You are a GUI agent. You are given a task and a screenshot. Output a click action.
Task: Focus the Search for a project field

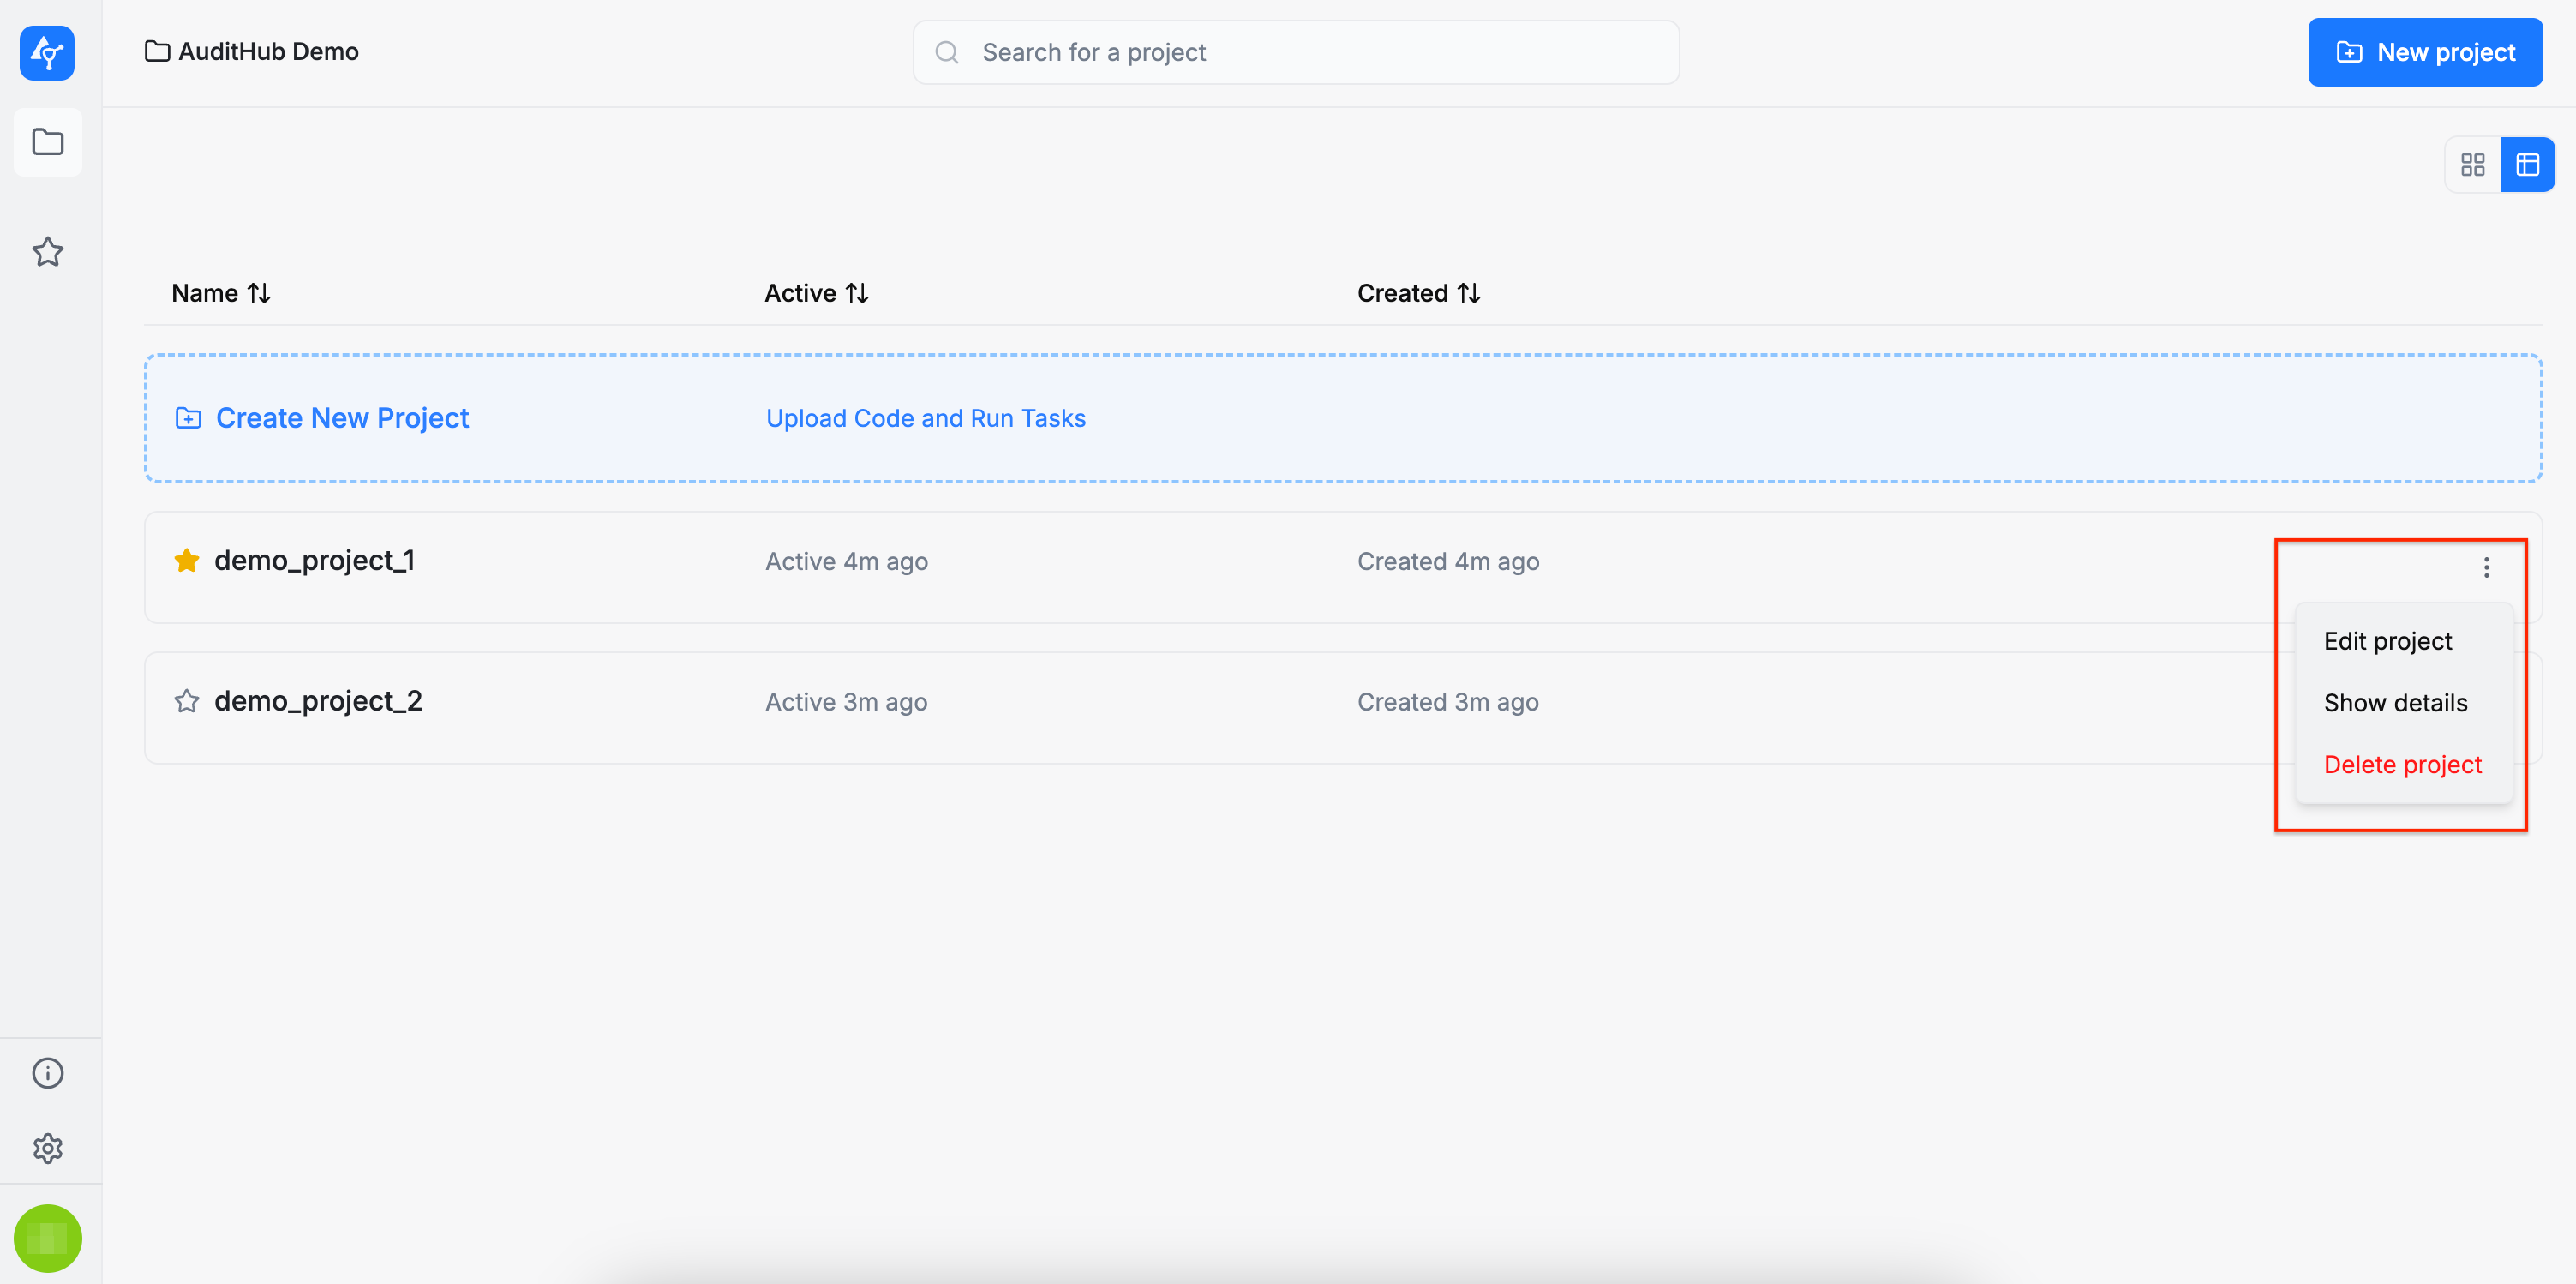pos(1295,52)
